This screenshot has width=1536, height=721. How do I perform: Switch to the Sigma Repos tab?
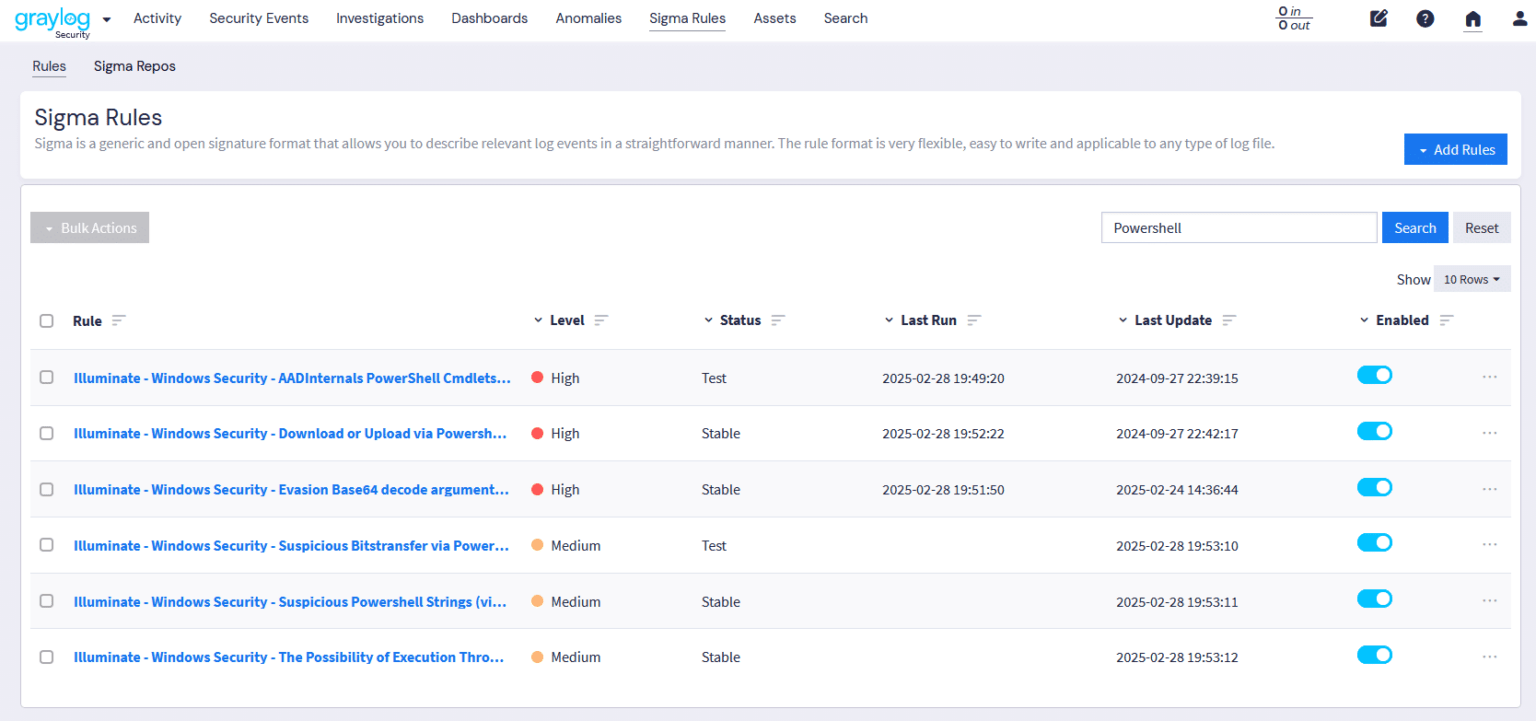coord(134,66)
